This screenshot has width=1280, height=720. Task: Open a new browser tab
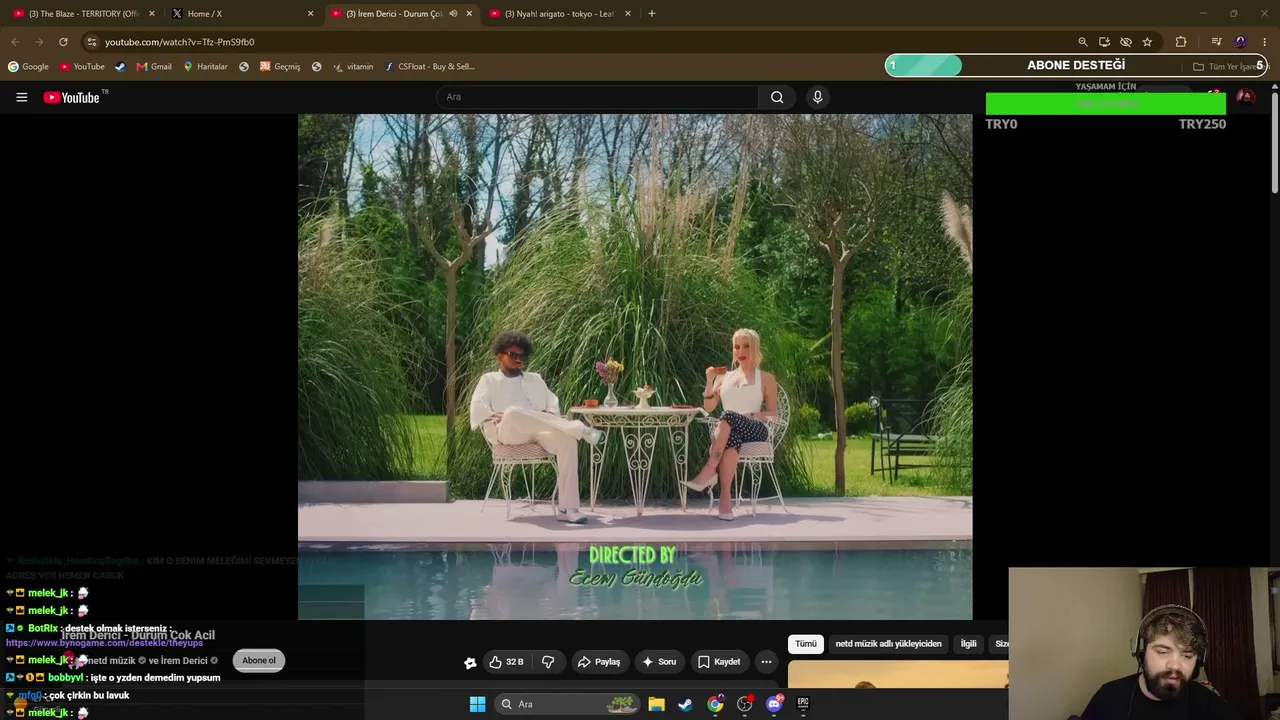[x=652, y=14]
